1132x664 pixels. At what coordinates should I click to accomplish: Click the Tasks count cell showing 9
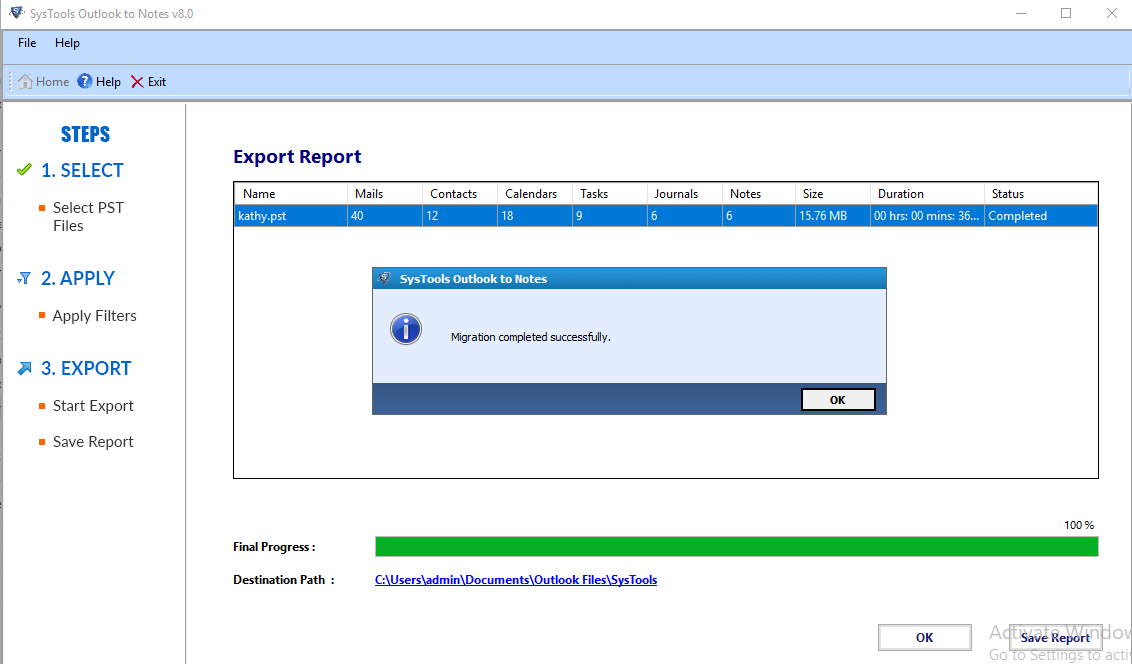pyautogui.click(x=609, y=216)
